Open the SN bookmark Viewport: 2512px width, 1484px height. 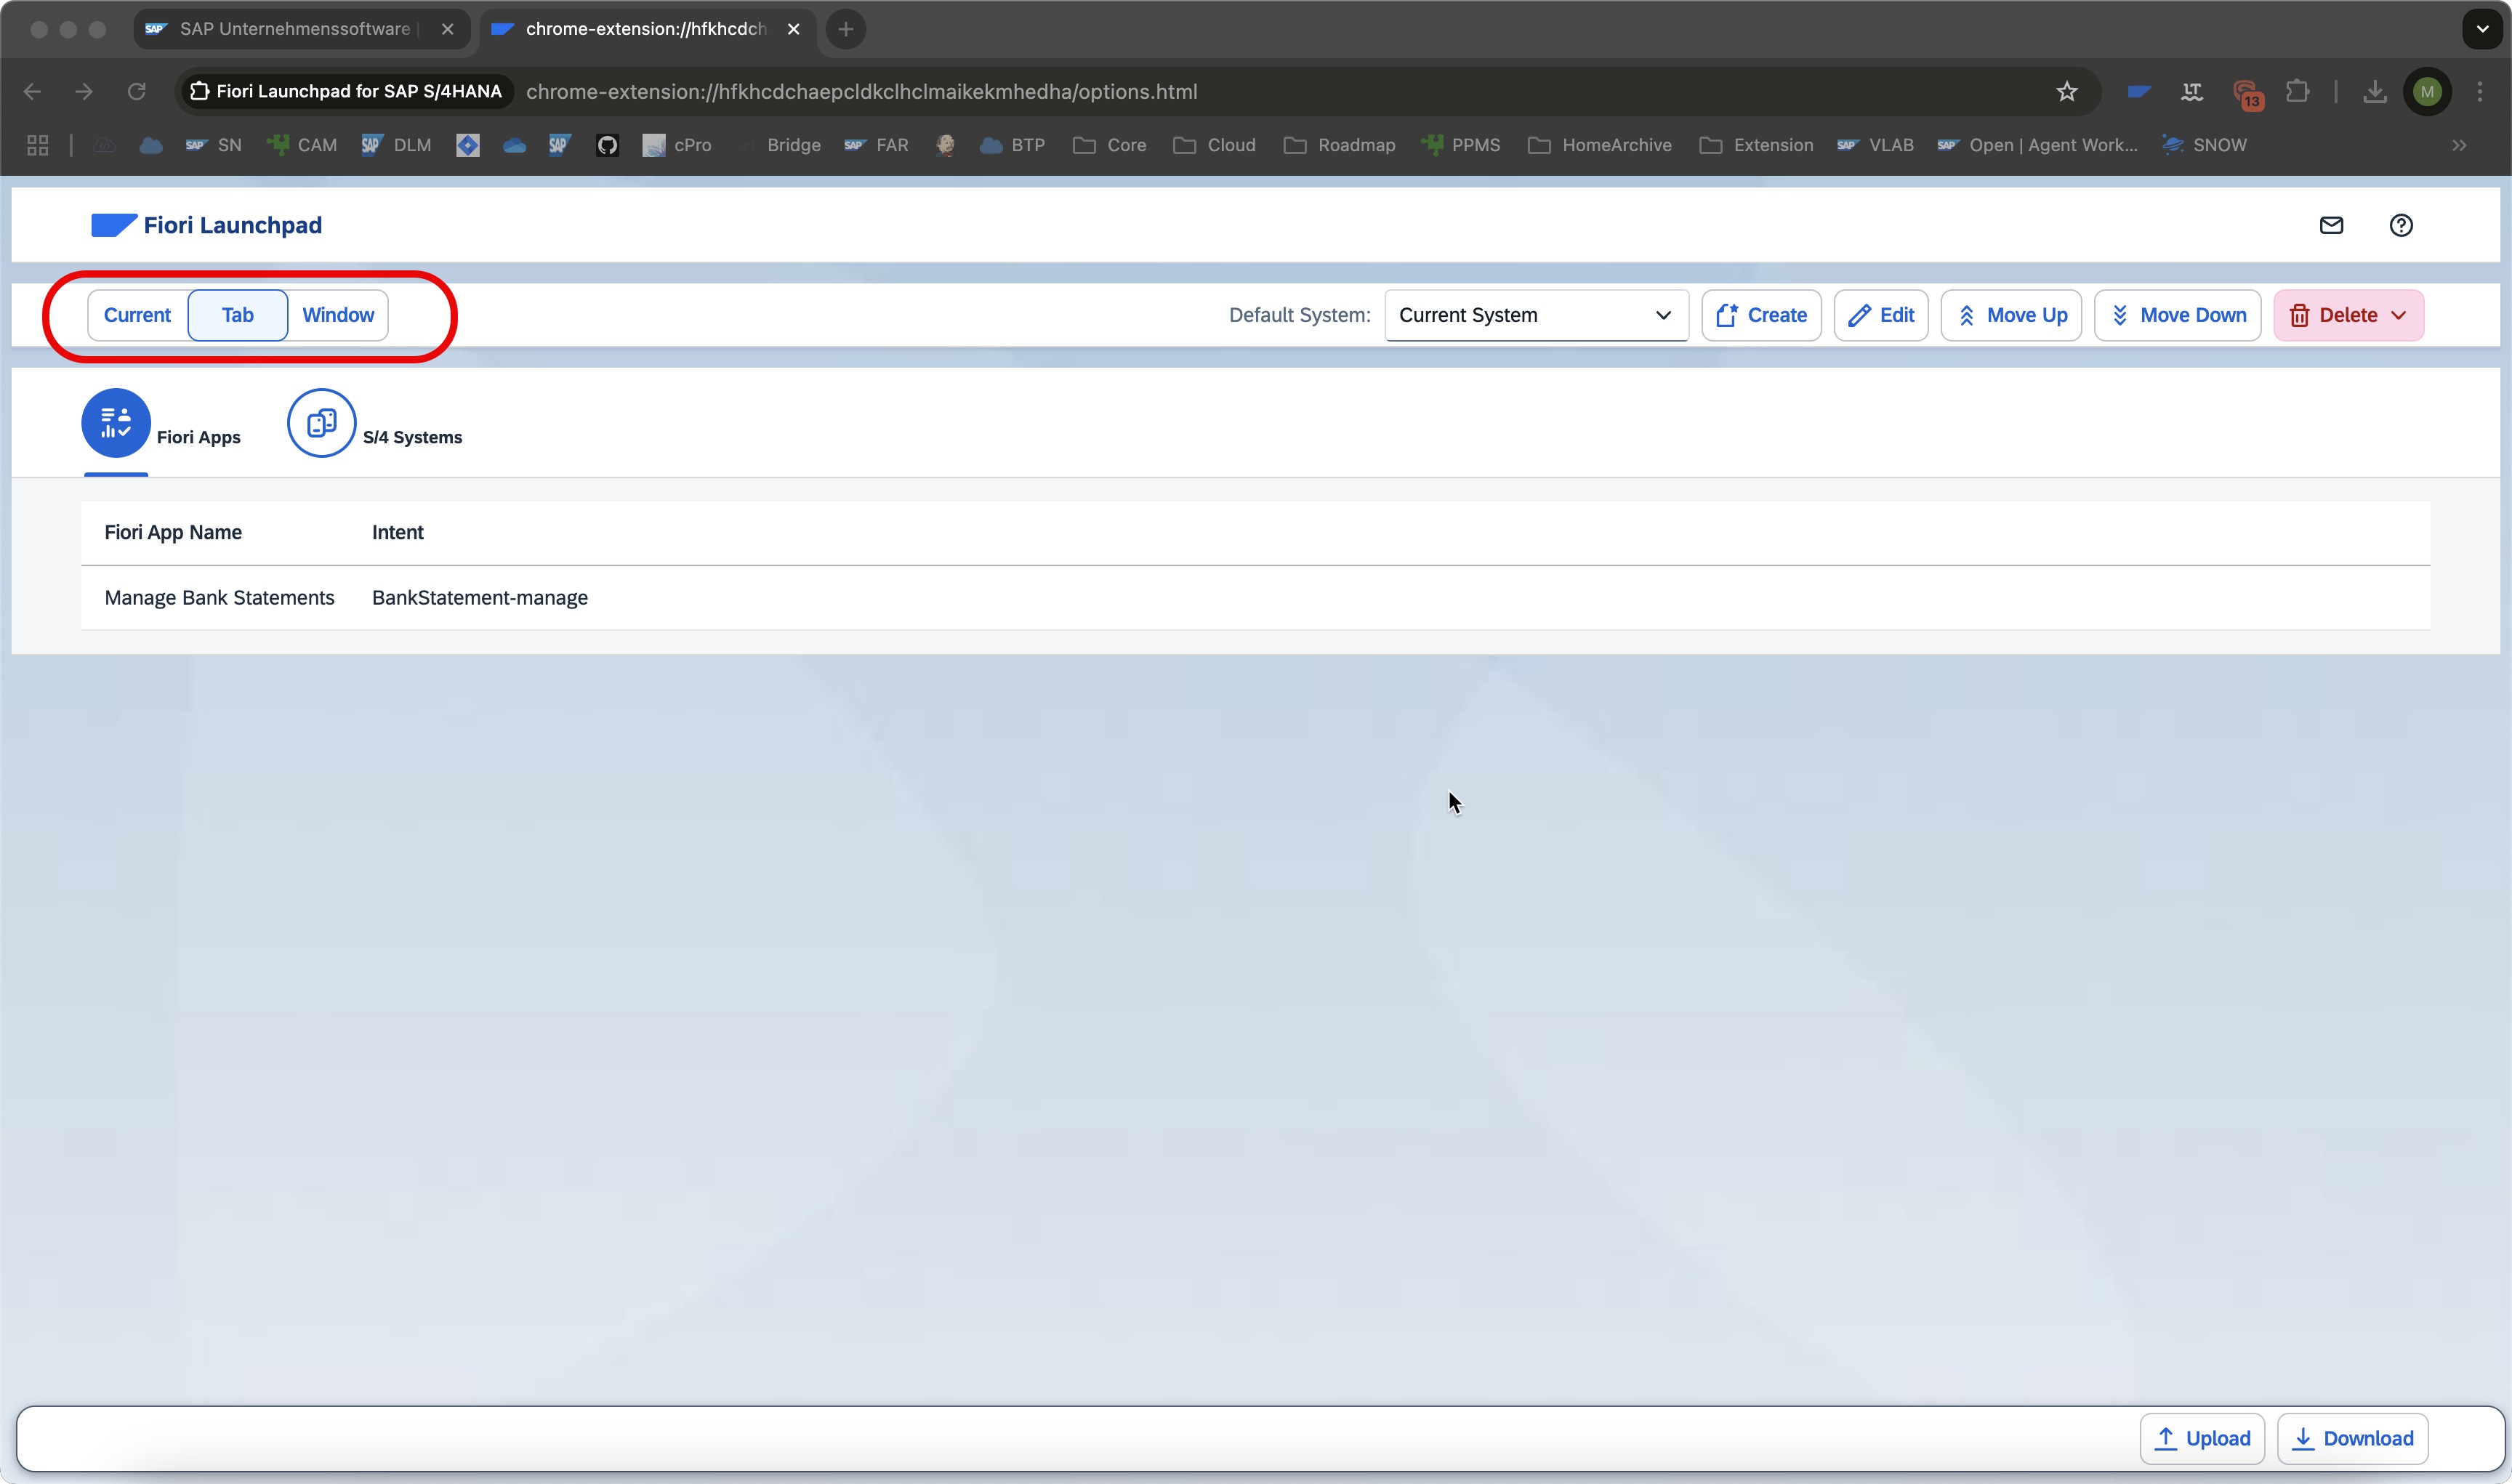214,145
